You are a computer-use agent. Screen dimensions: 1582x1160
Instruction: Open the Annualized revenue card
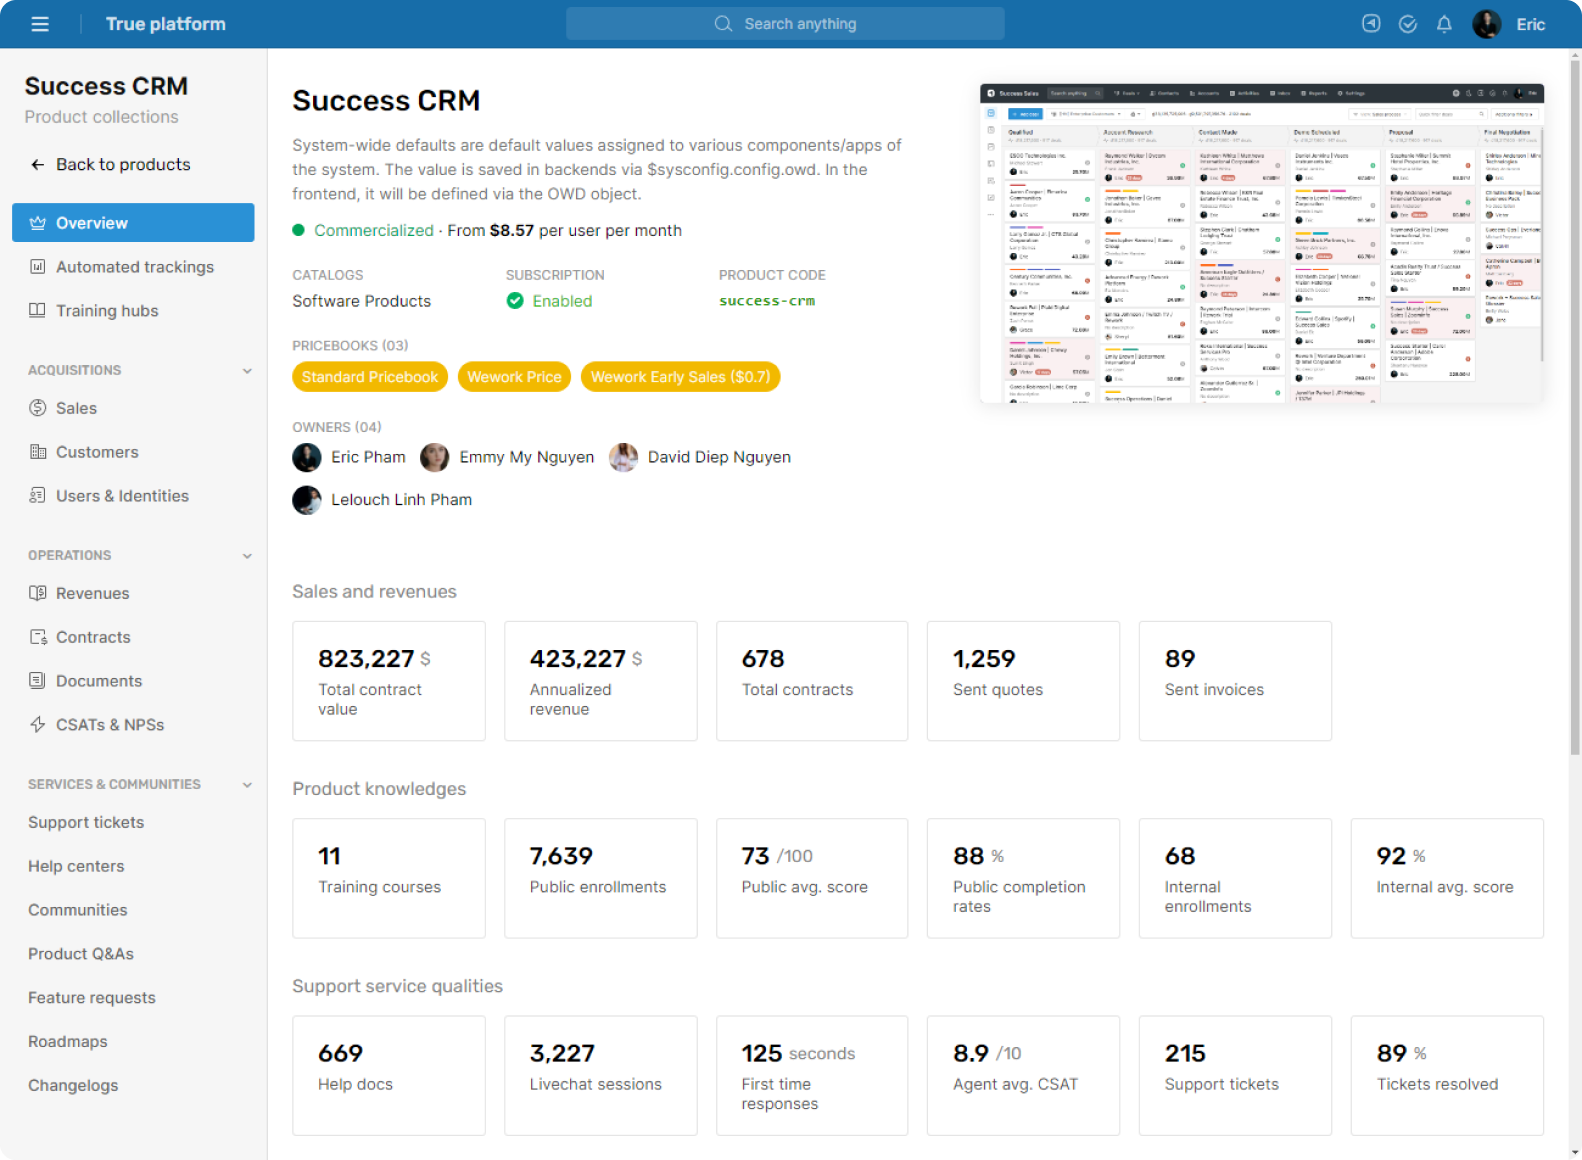601,681
